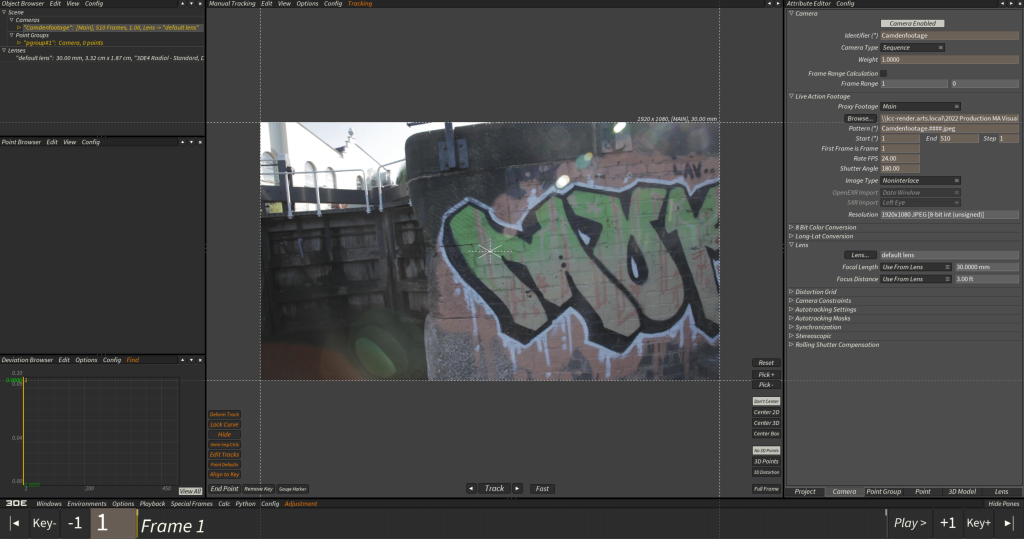Click the track forward arrow right of Track
This screenshot has width=1024, height=539.
click(x=517, y=489)
